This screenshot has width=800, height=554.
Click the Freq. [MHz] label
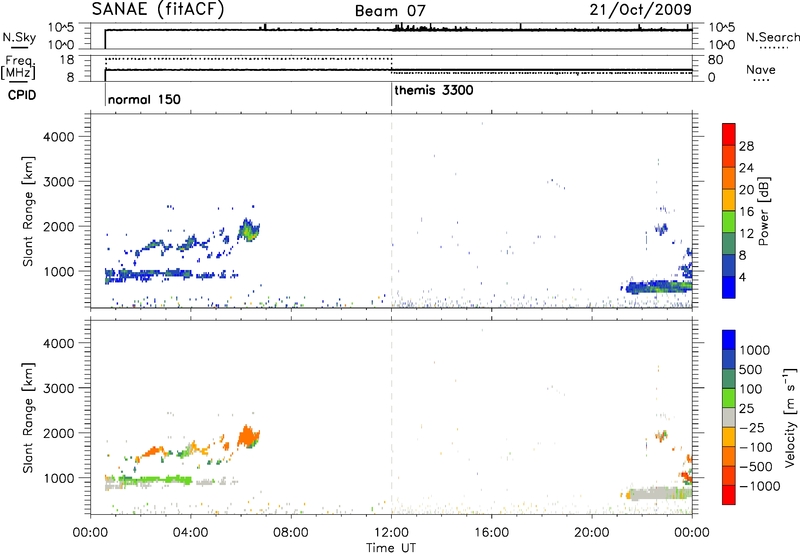(18, 67)
